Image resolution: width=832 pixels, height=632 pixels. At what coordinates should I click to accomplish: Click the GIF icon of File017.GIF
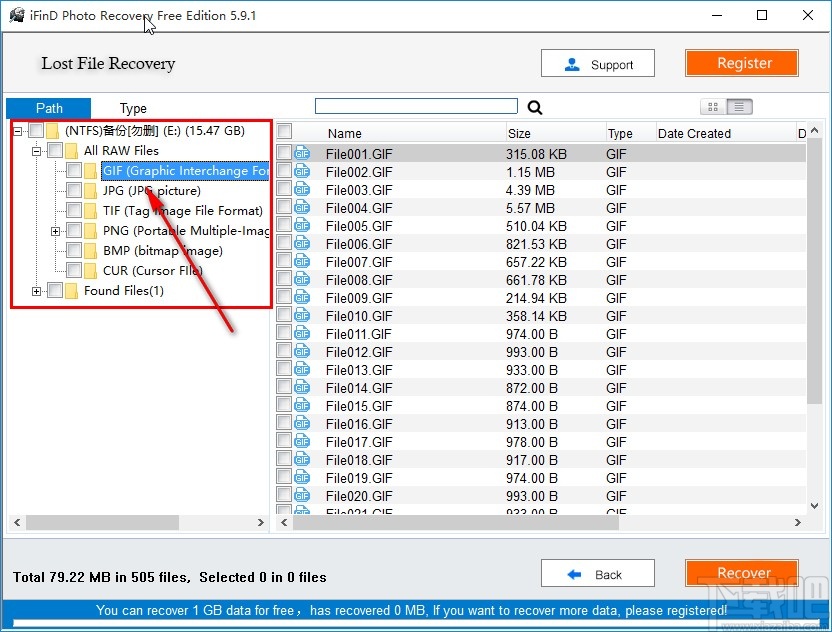(302, 441)
